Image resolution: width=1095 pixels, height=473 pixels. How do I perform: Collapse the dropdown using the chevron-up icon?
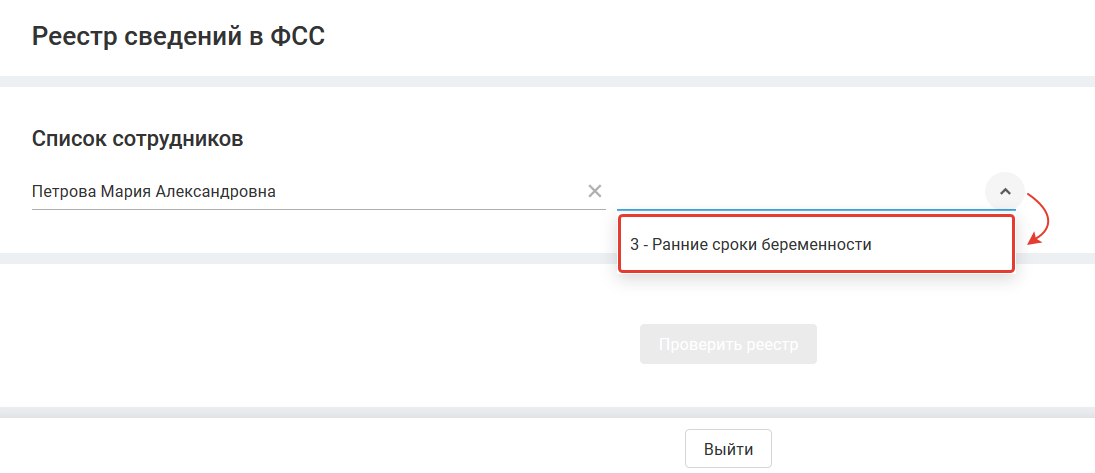coord(1005,191)
